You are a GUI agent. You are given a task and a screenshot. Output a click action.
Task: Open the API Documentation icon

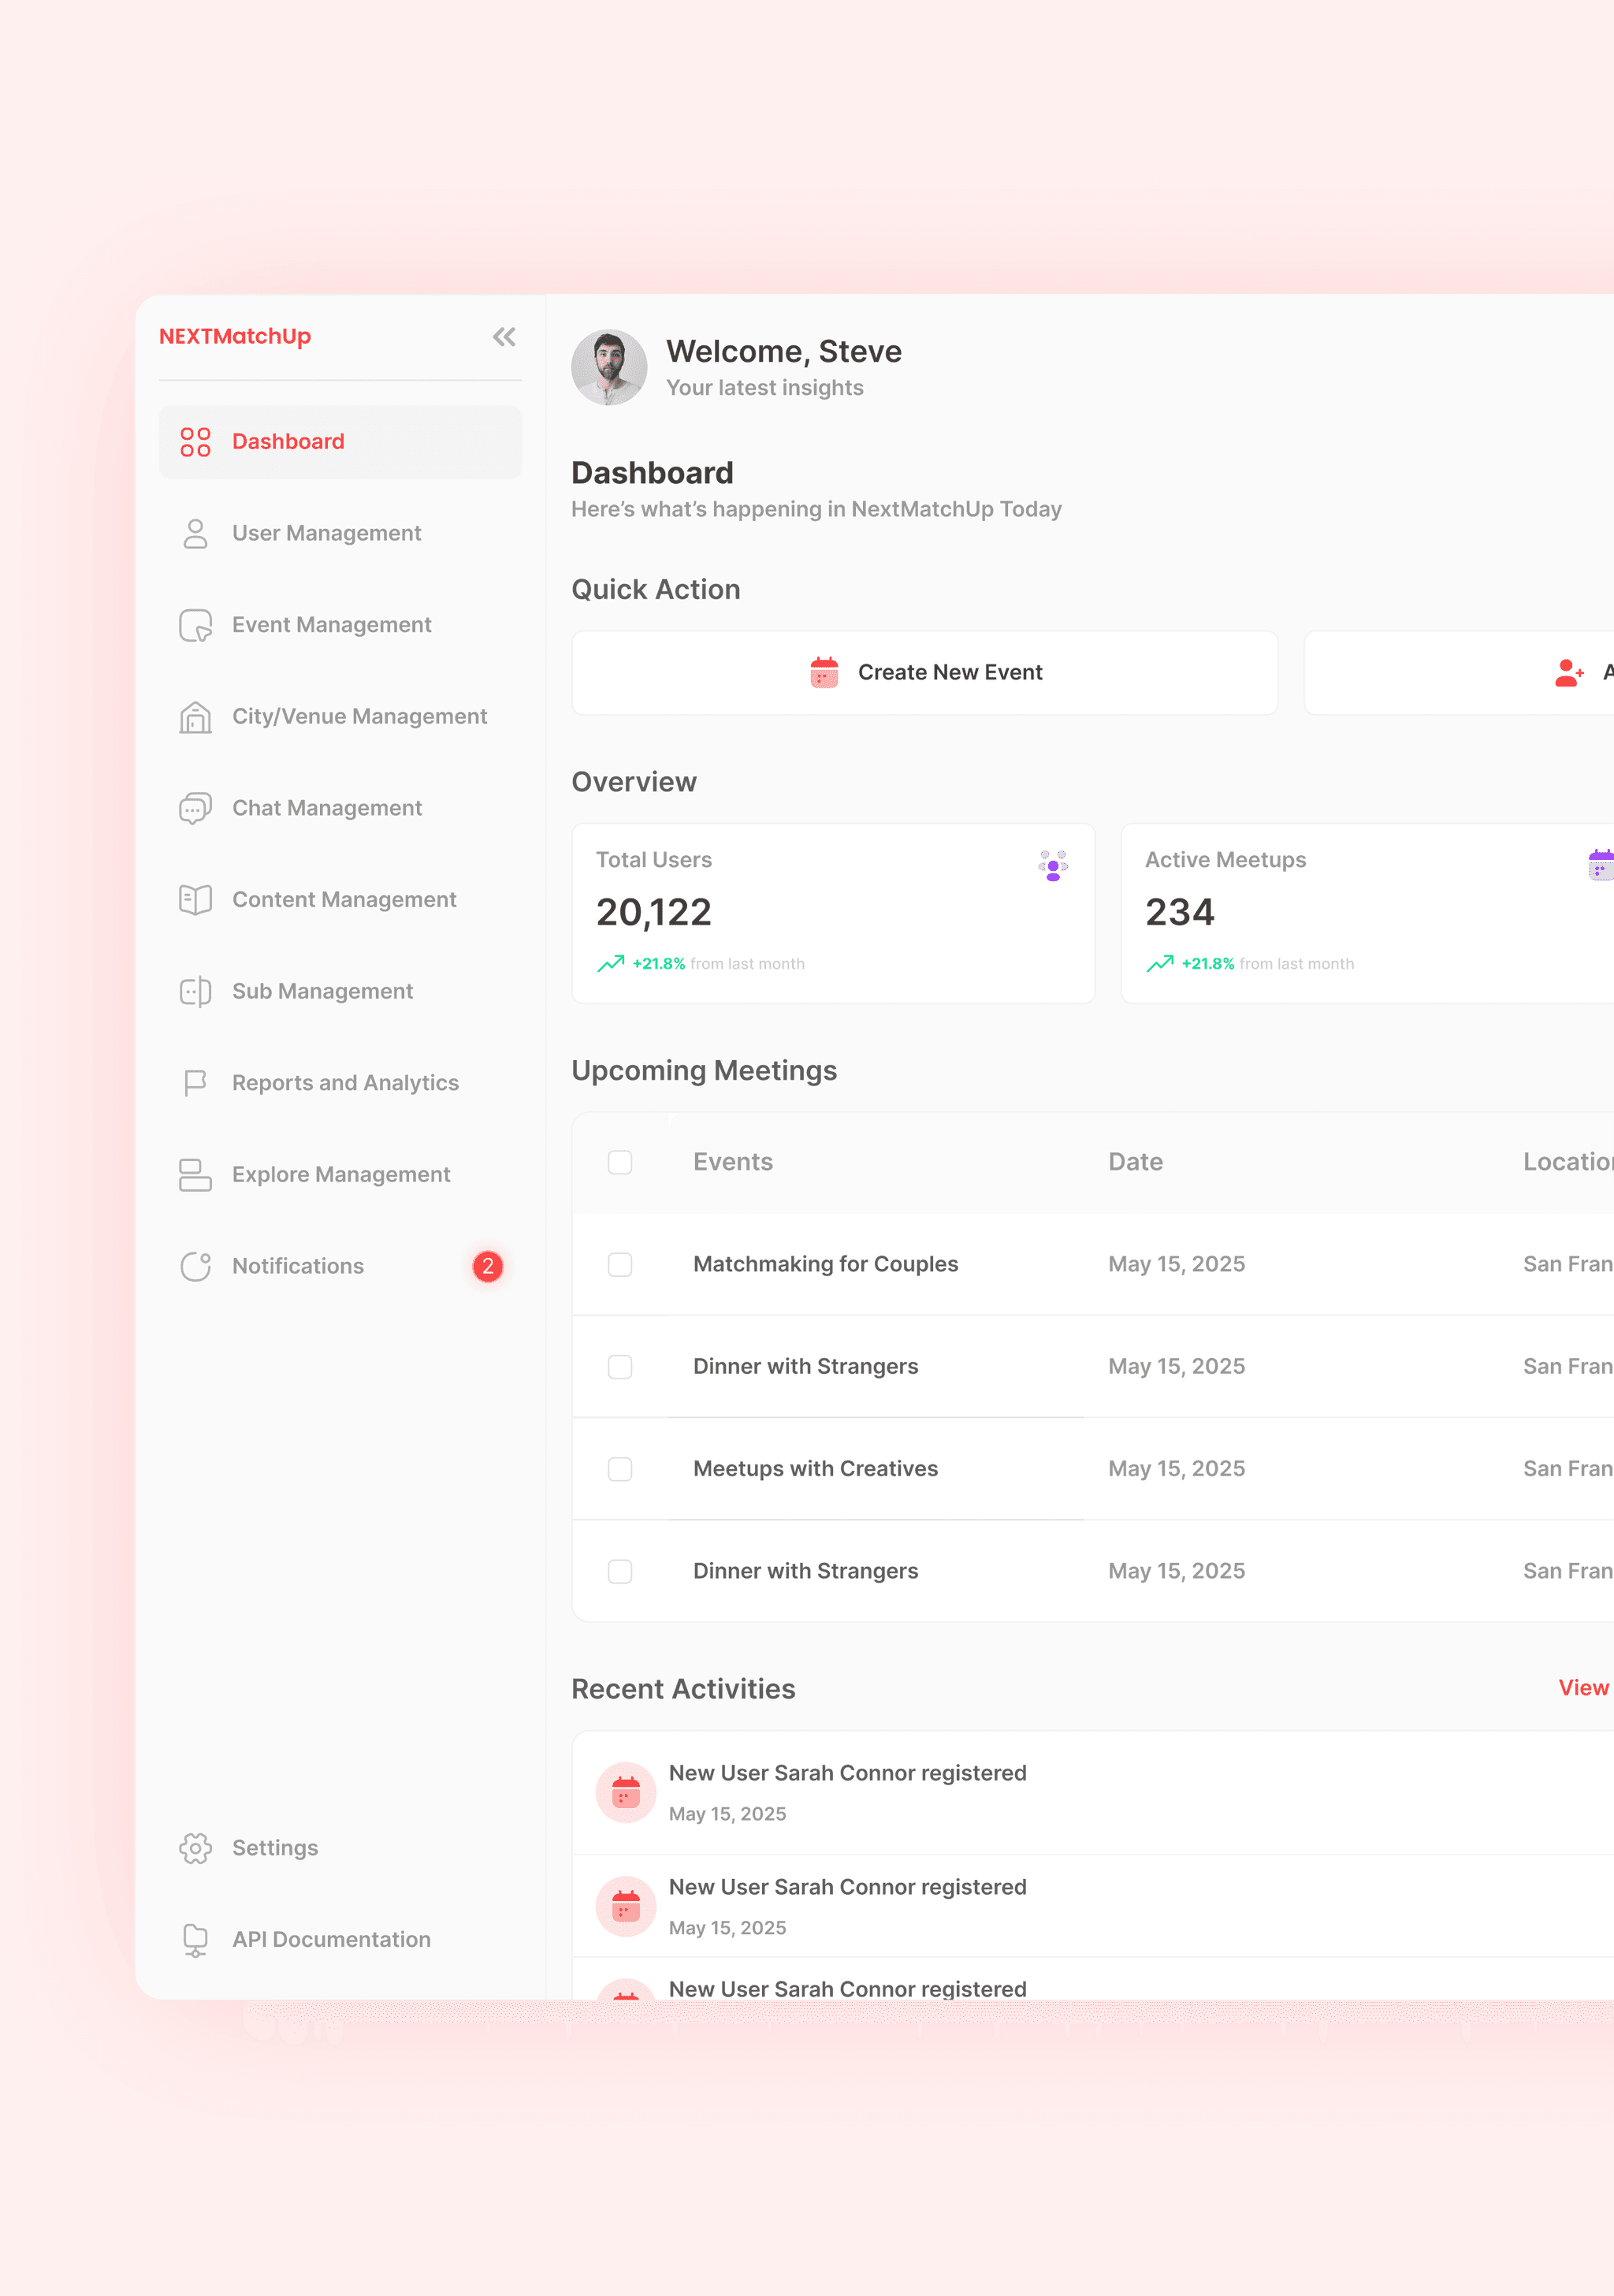[195, 1940]
